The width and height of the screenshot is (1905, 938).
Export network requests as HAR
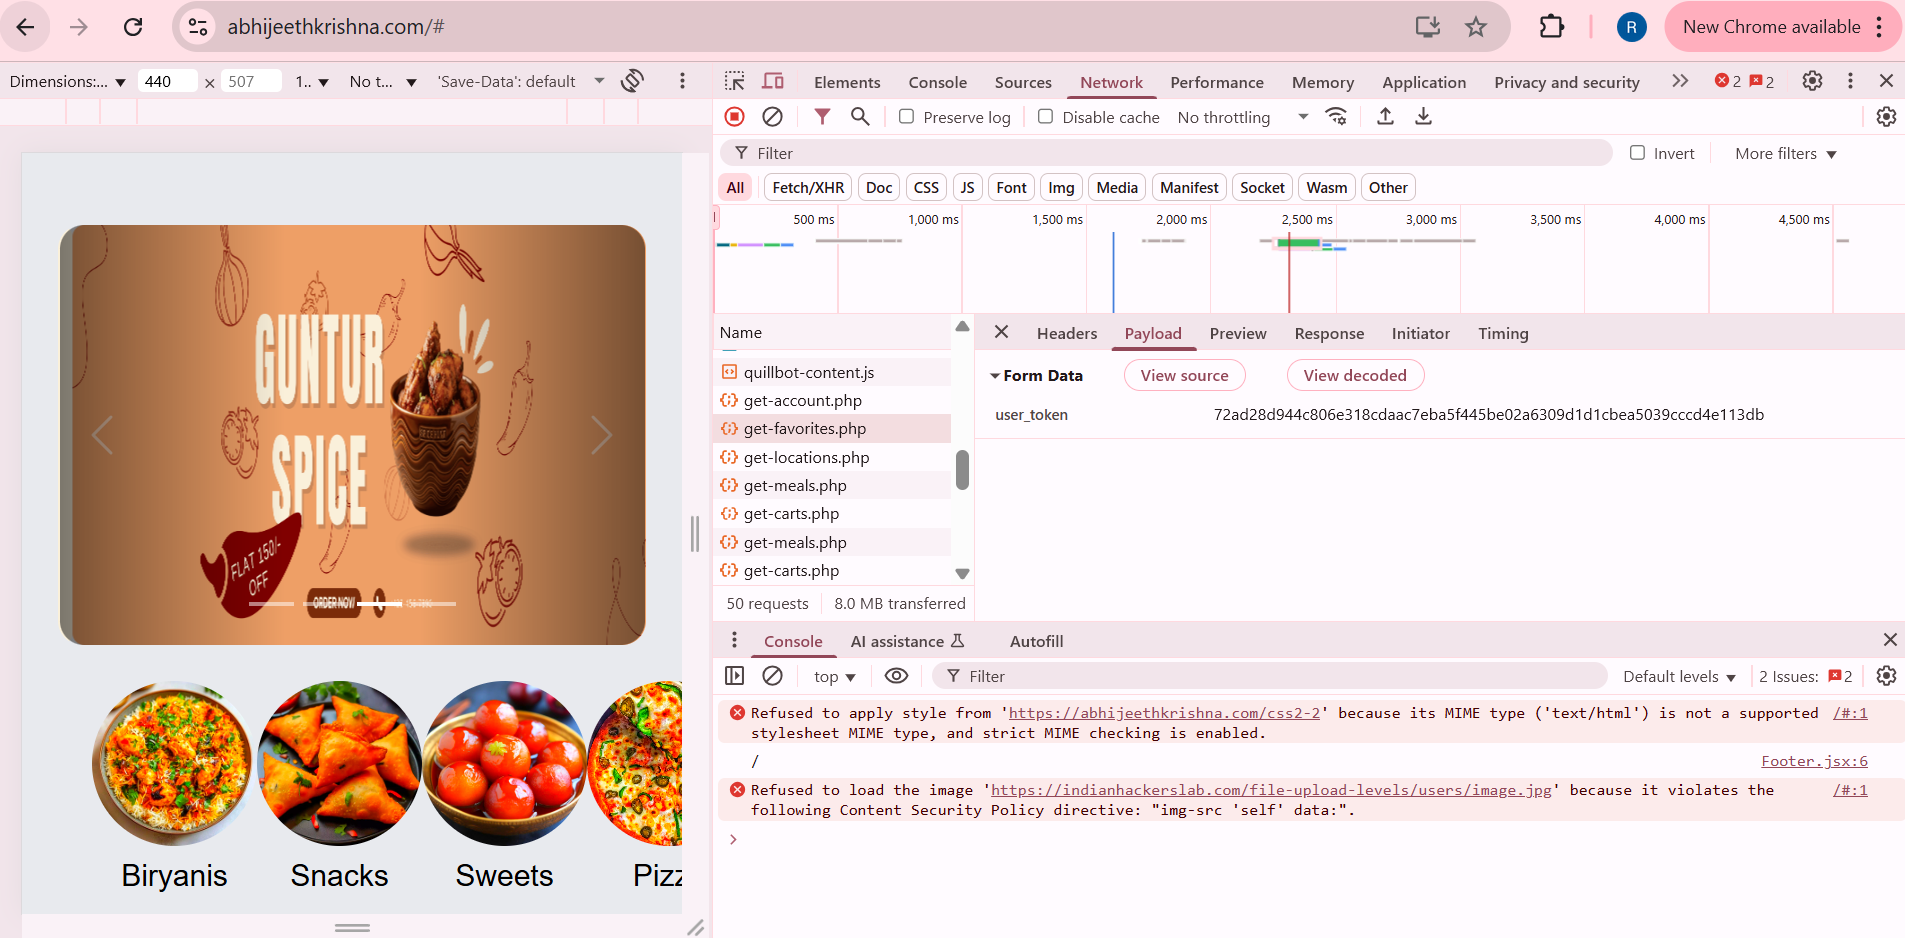tap(1423, 117)
